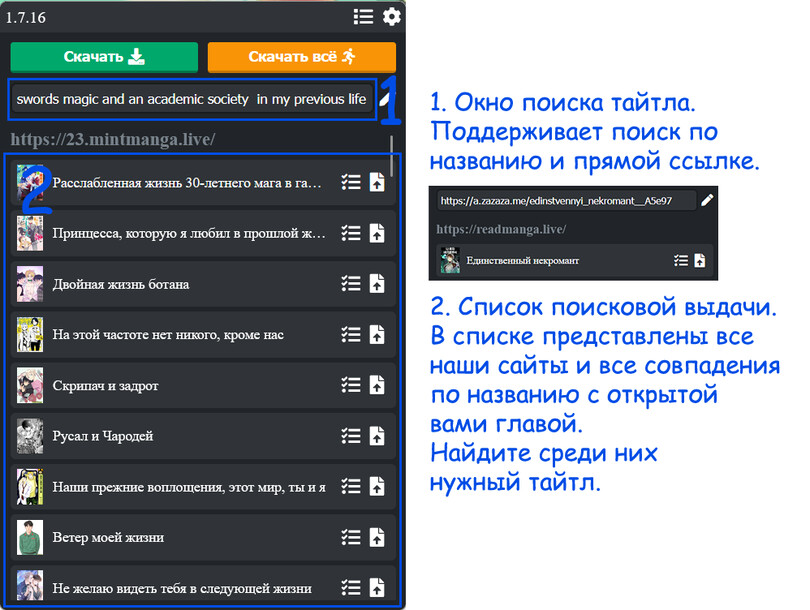Open chapter list for На этой частоте title
810x610 pixels.
click(x=350, y=334)
